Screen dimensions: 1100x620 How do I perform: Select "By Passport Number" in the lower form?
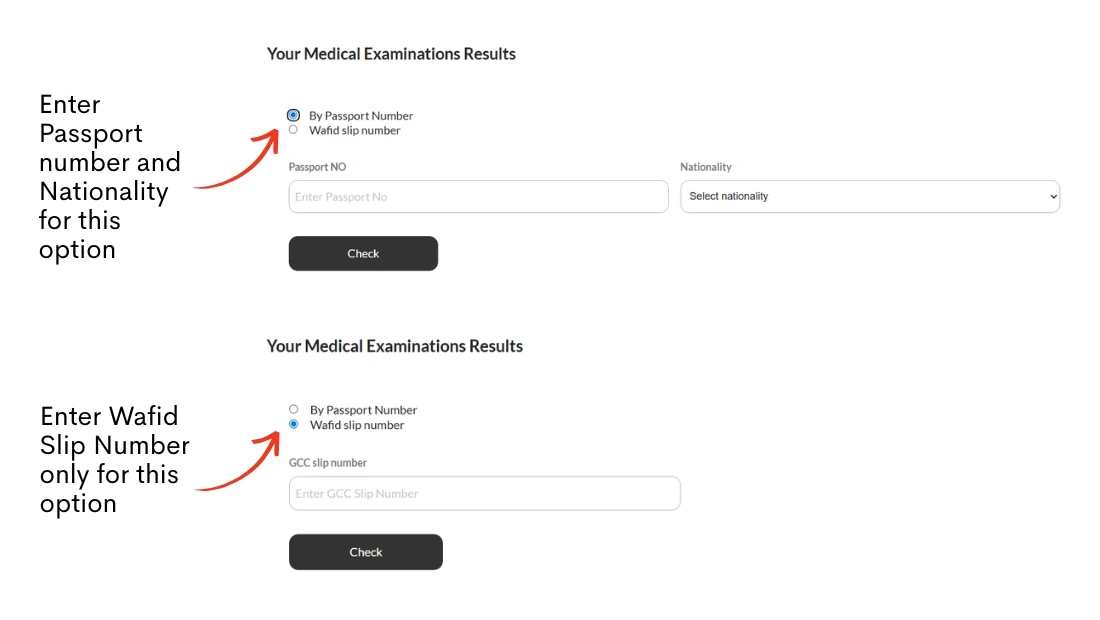pos(293,409)
